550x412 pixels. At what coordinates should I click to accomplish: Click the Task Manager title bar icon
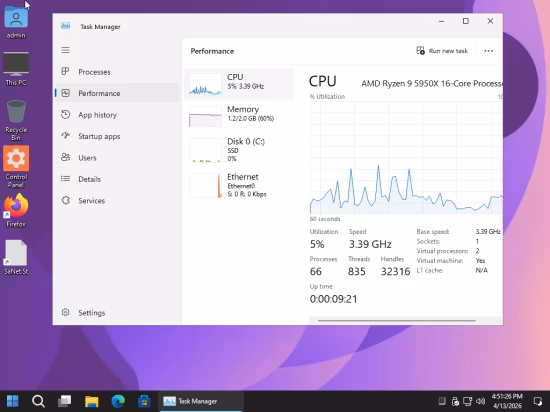(x=66, y=26)
